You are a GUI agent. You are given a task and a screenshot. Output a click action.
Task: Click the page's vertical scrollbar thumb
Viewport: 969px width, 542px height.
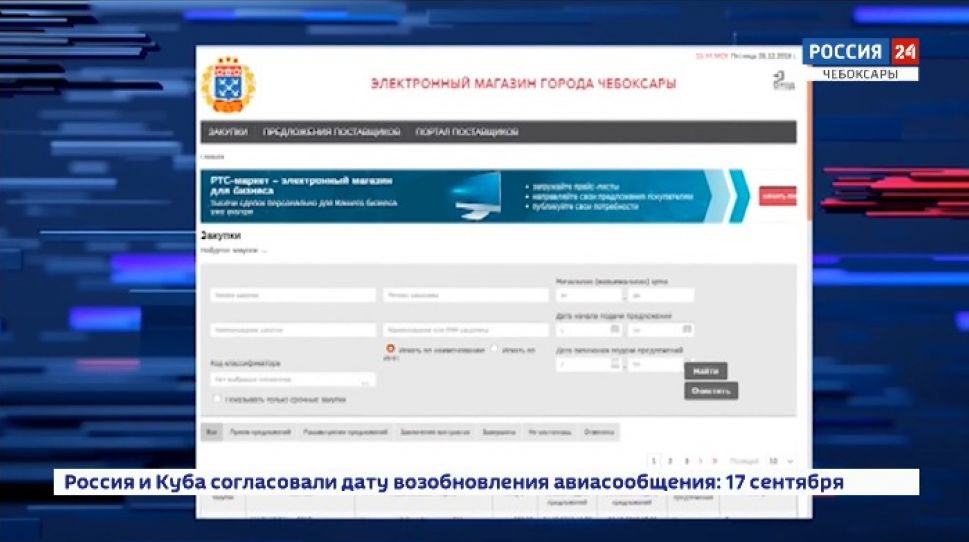[809, 151]
